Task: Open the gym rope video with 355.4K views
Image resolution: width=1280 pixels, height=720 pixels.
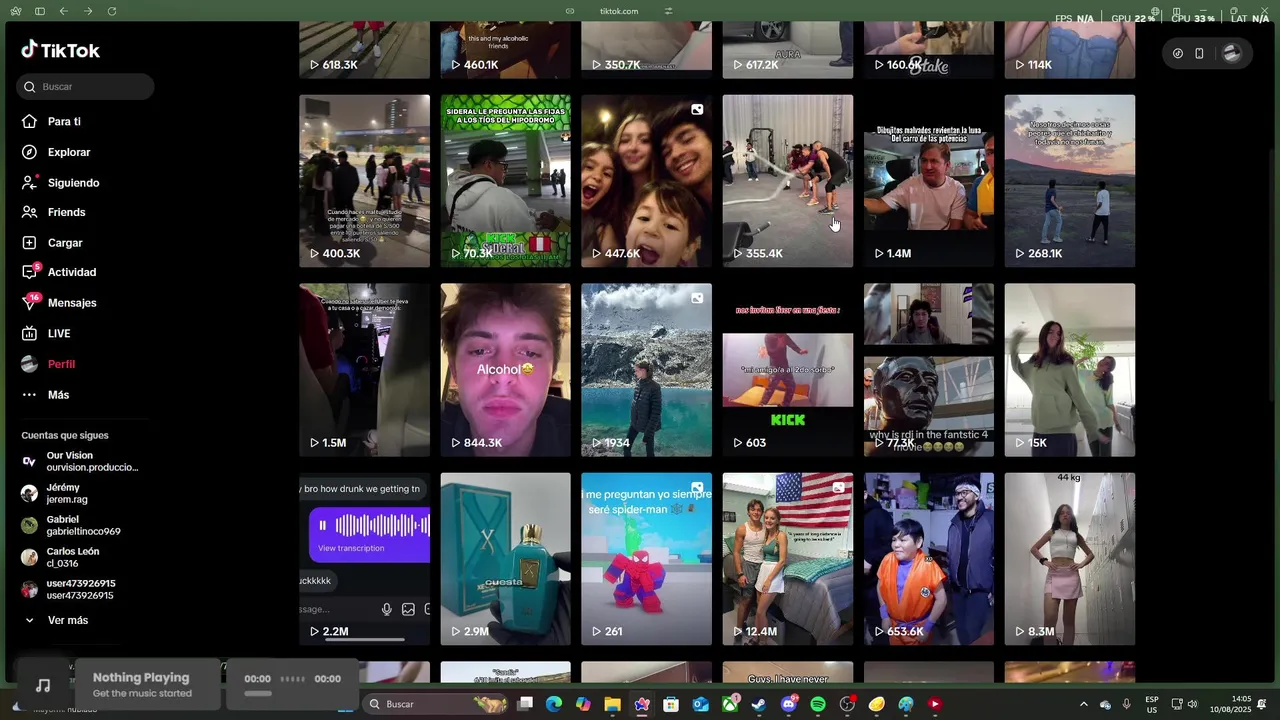Action: coord(788,181)
